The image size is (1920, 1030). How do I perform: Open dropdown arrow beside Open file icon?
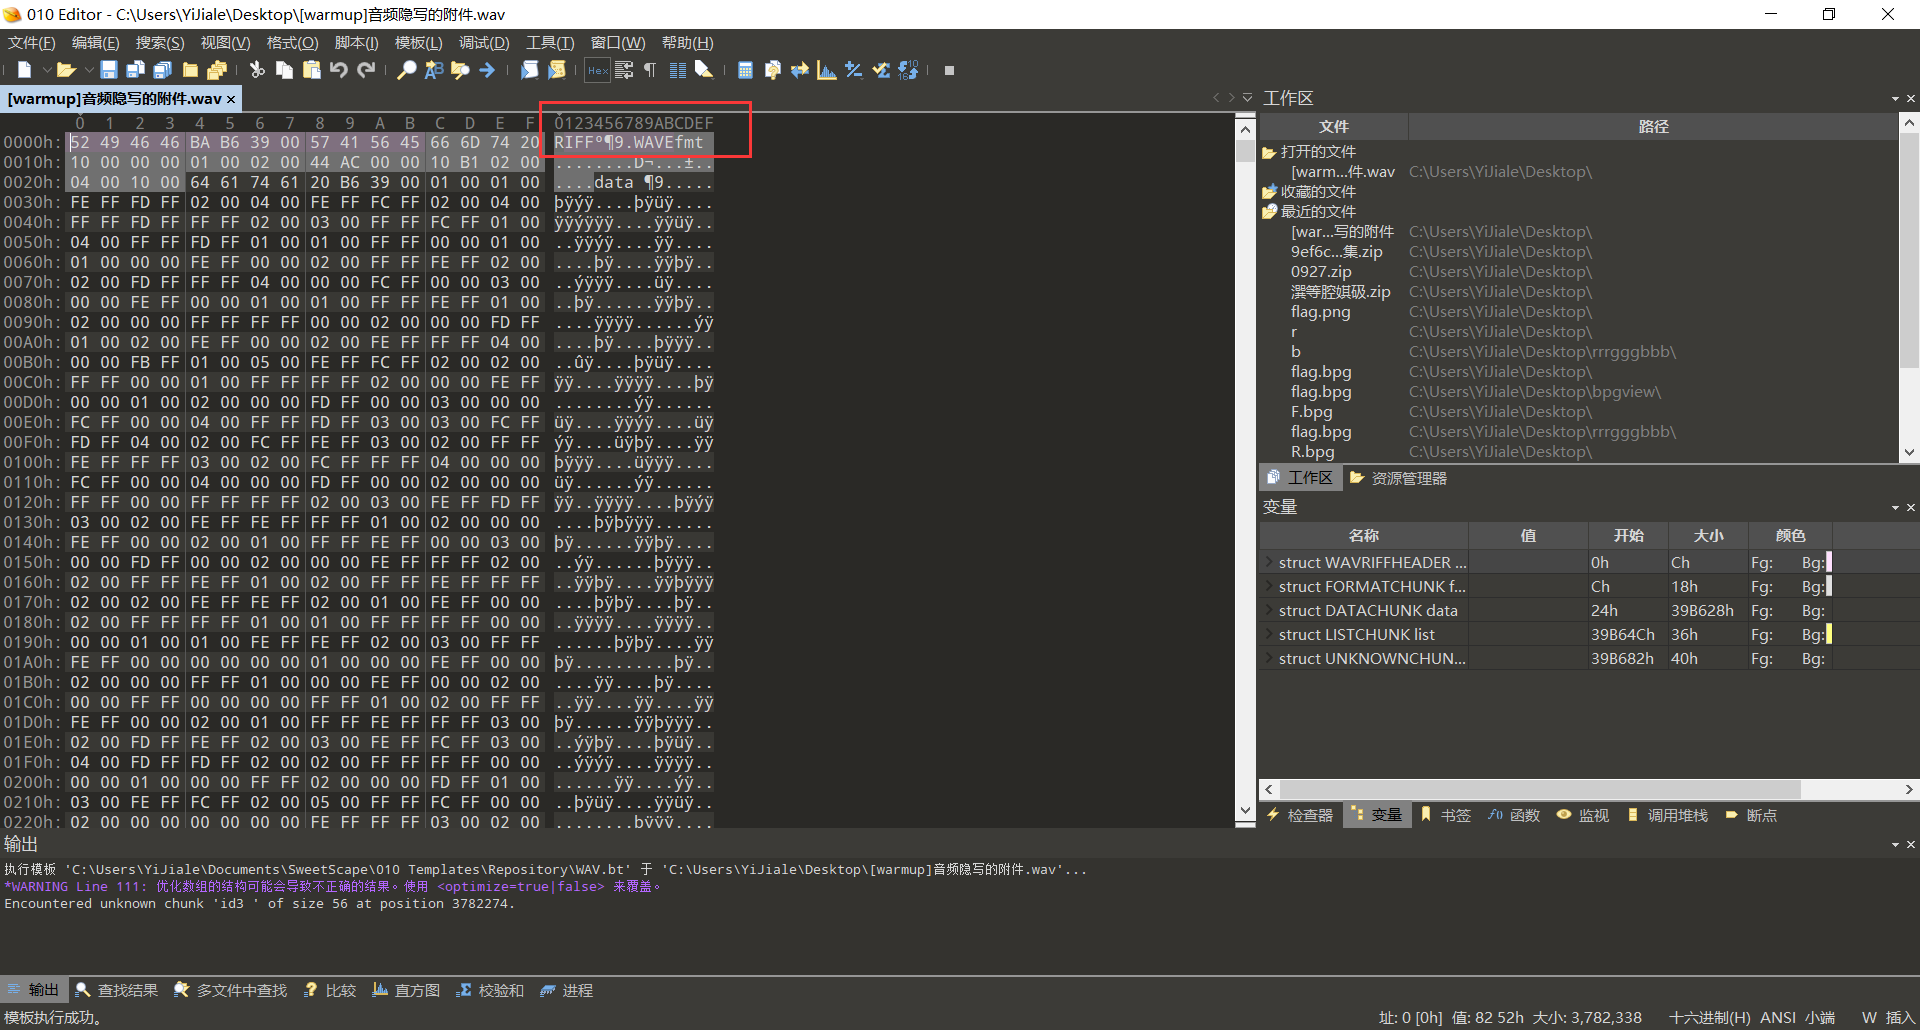point(88,70)
